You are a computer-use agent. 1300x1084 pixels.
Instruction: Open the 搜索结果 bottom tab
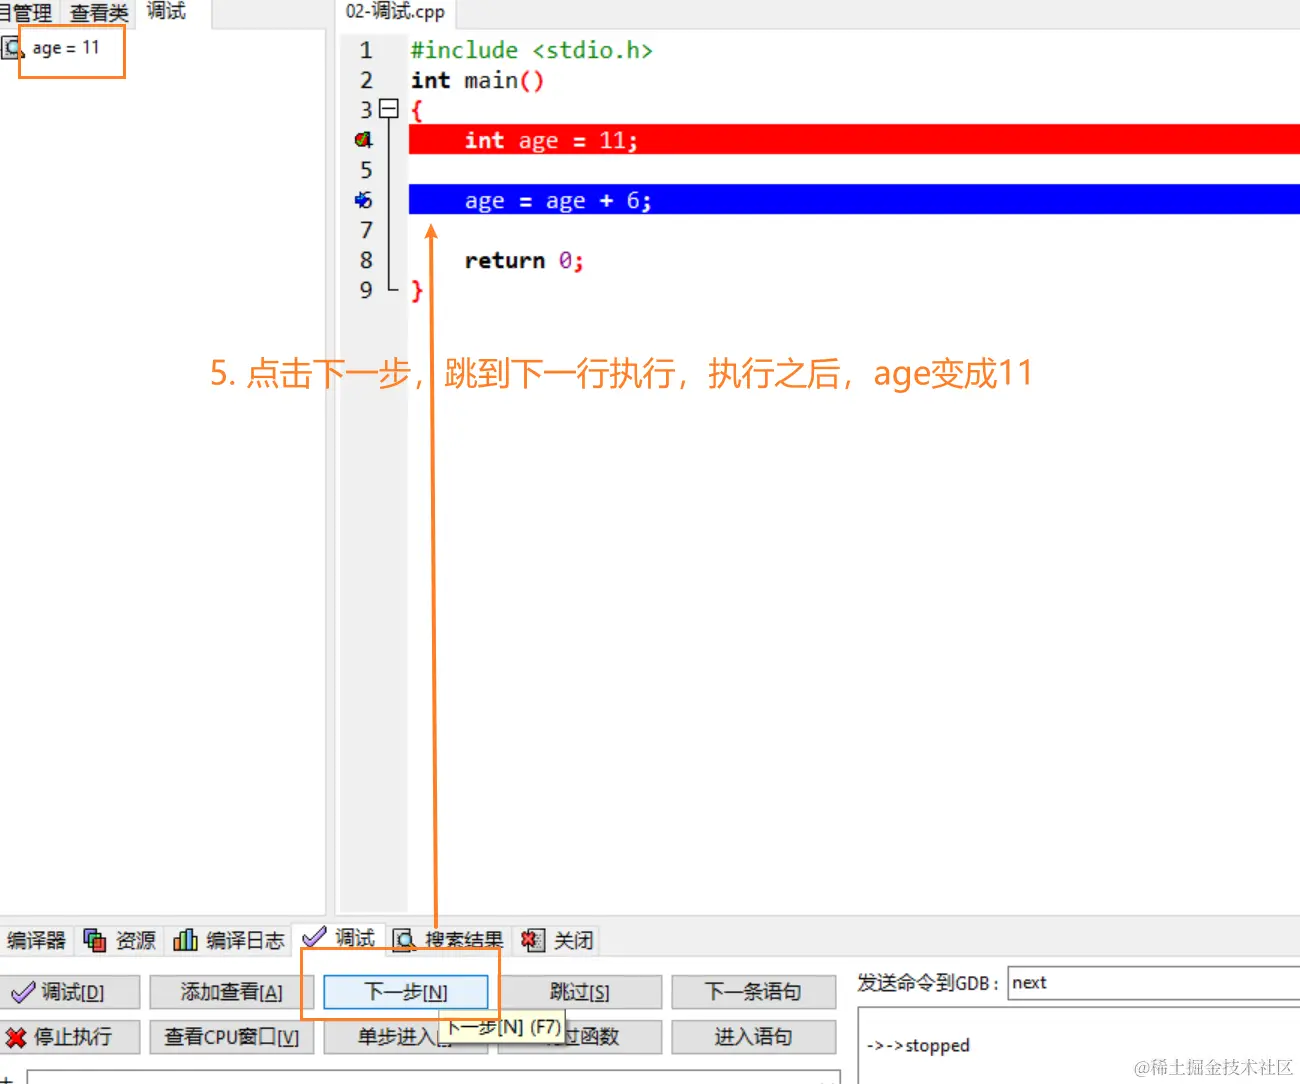[x=448, y=940]
